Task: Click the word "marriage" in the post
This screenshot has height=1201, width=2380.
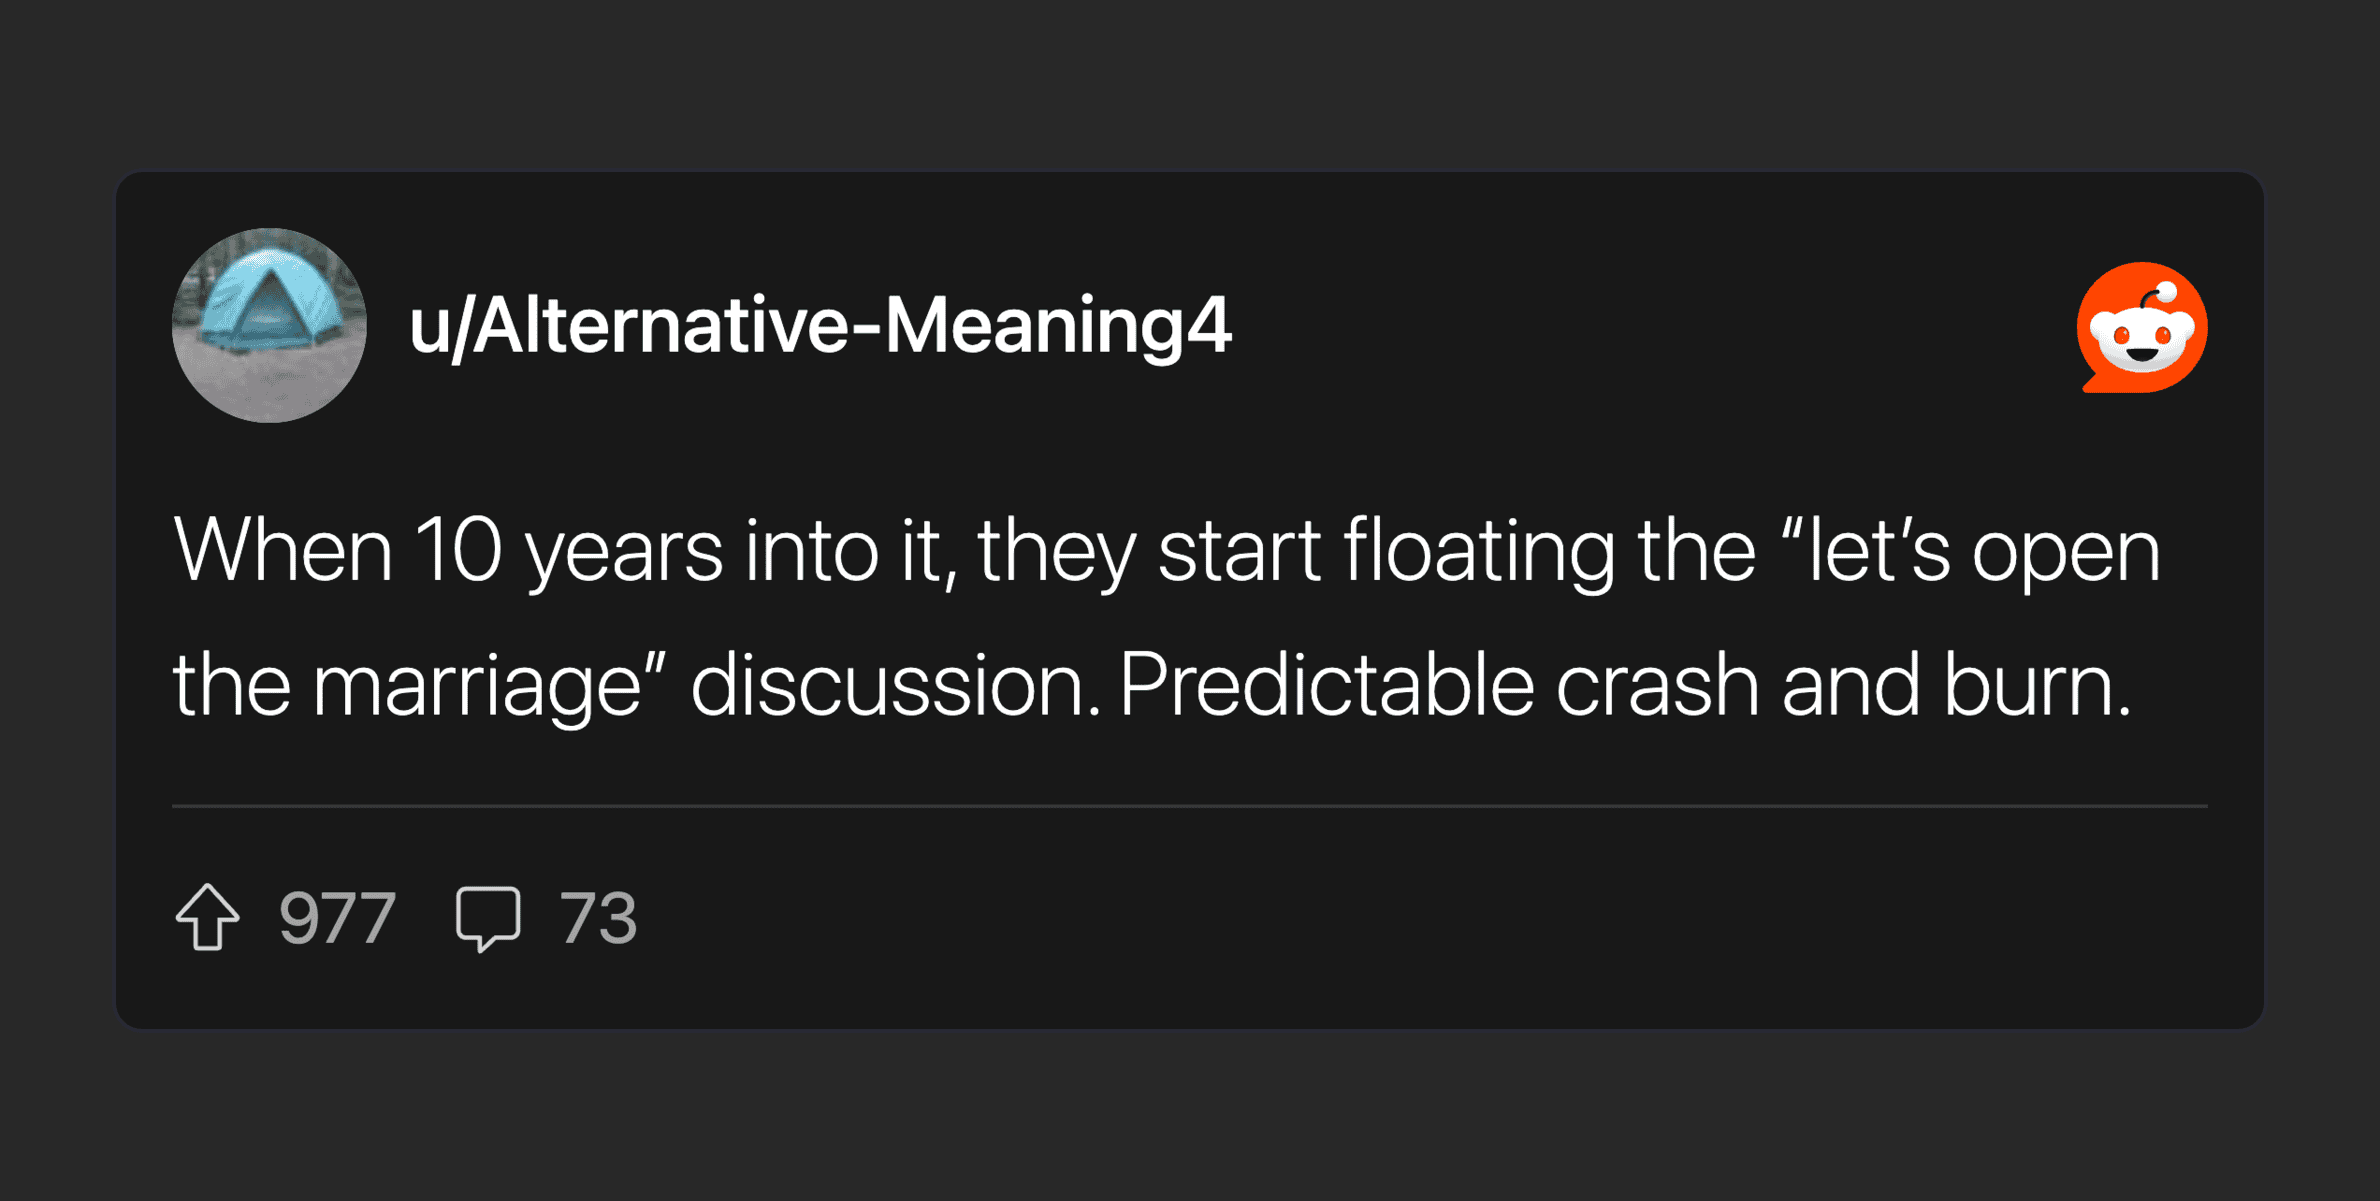Action: click(476, 686)
